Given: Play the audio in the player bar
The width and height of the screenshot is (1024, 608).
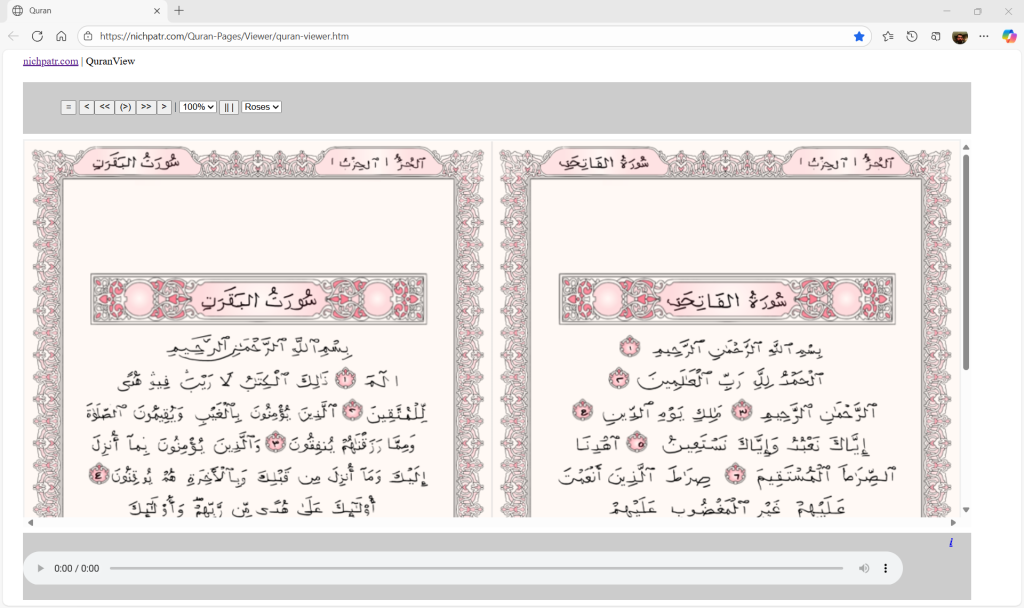Looking at the screenshot, I should pyautogui.click(x=40, y=568).
